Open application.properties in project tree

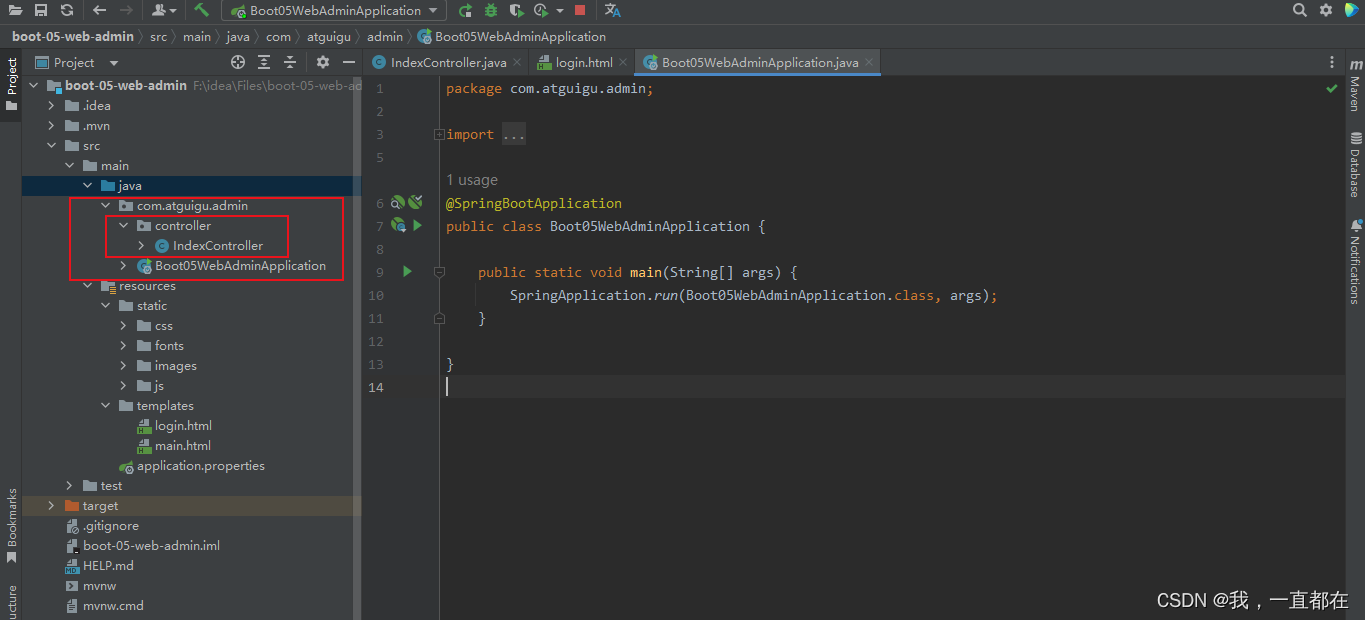pyautogui.click(x=200, y=466)
